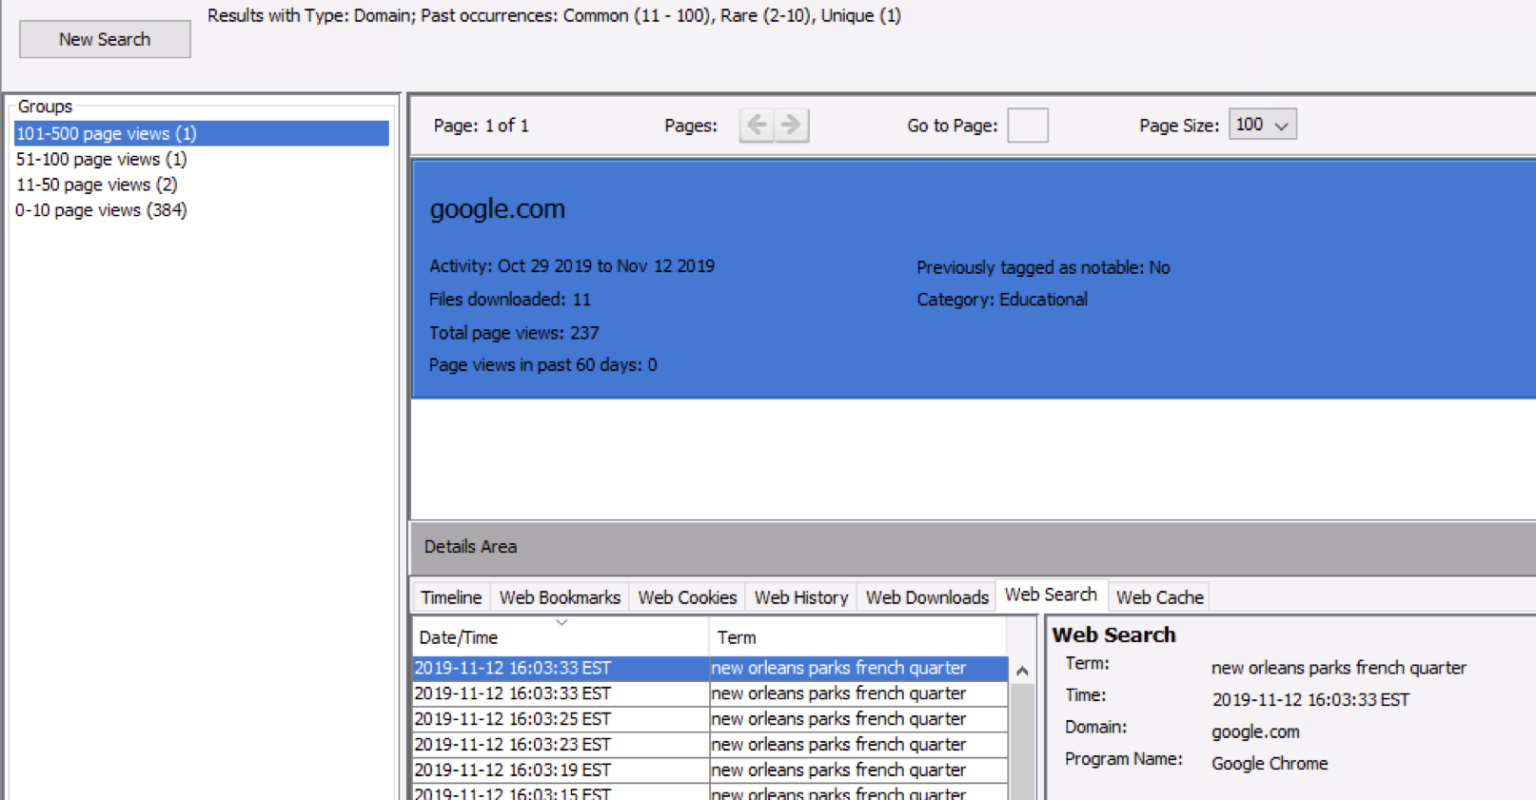
Task: Switch to the Timeline tab
Action: coord(450,597)
